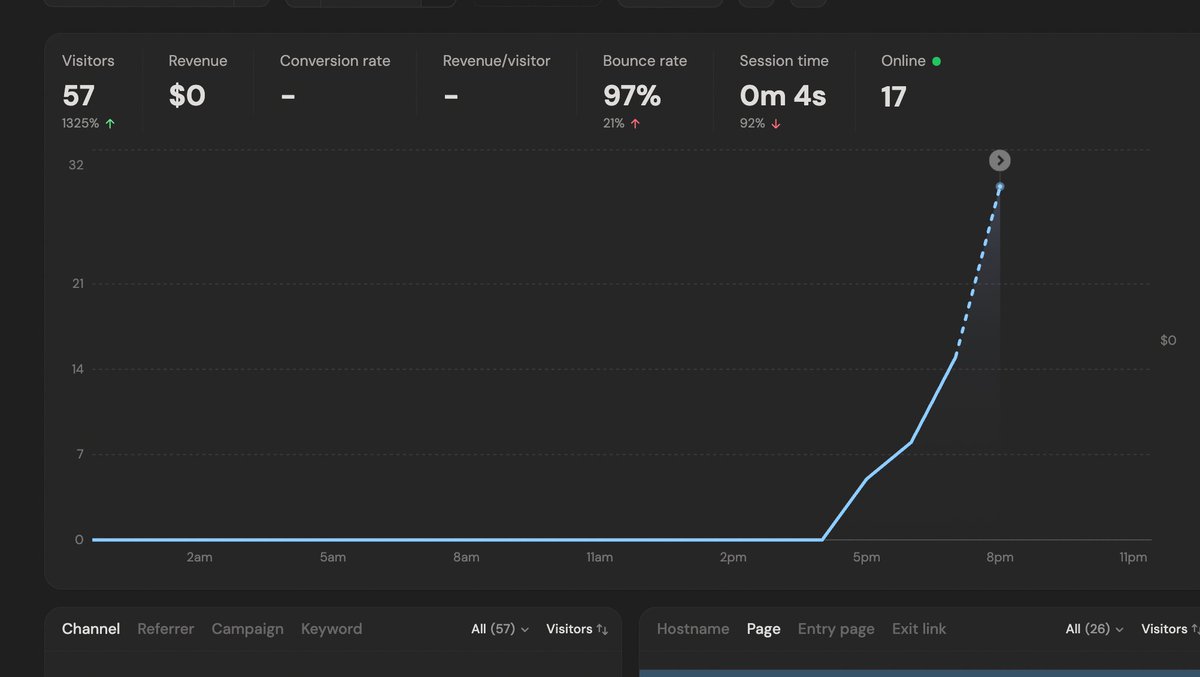The image size is (1200, 677).
Task: Click the green Online status dot
Action: pyautogui.click(x=936, y=61)
